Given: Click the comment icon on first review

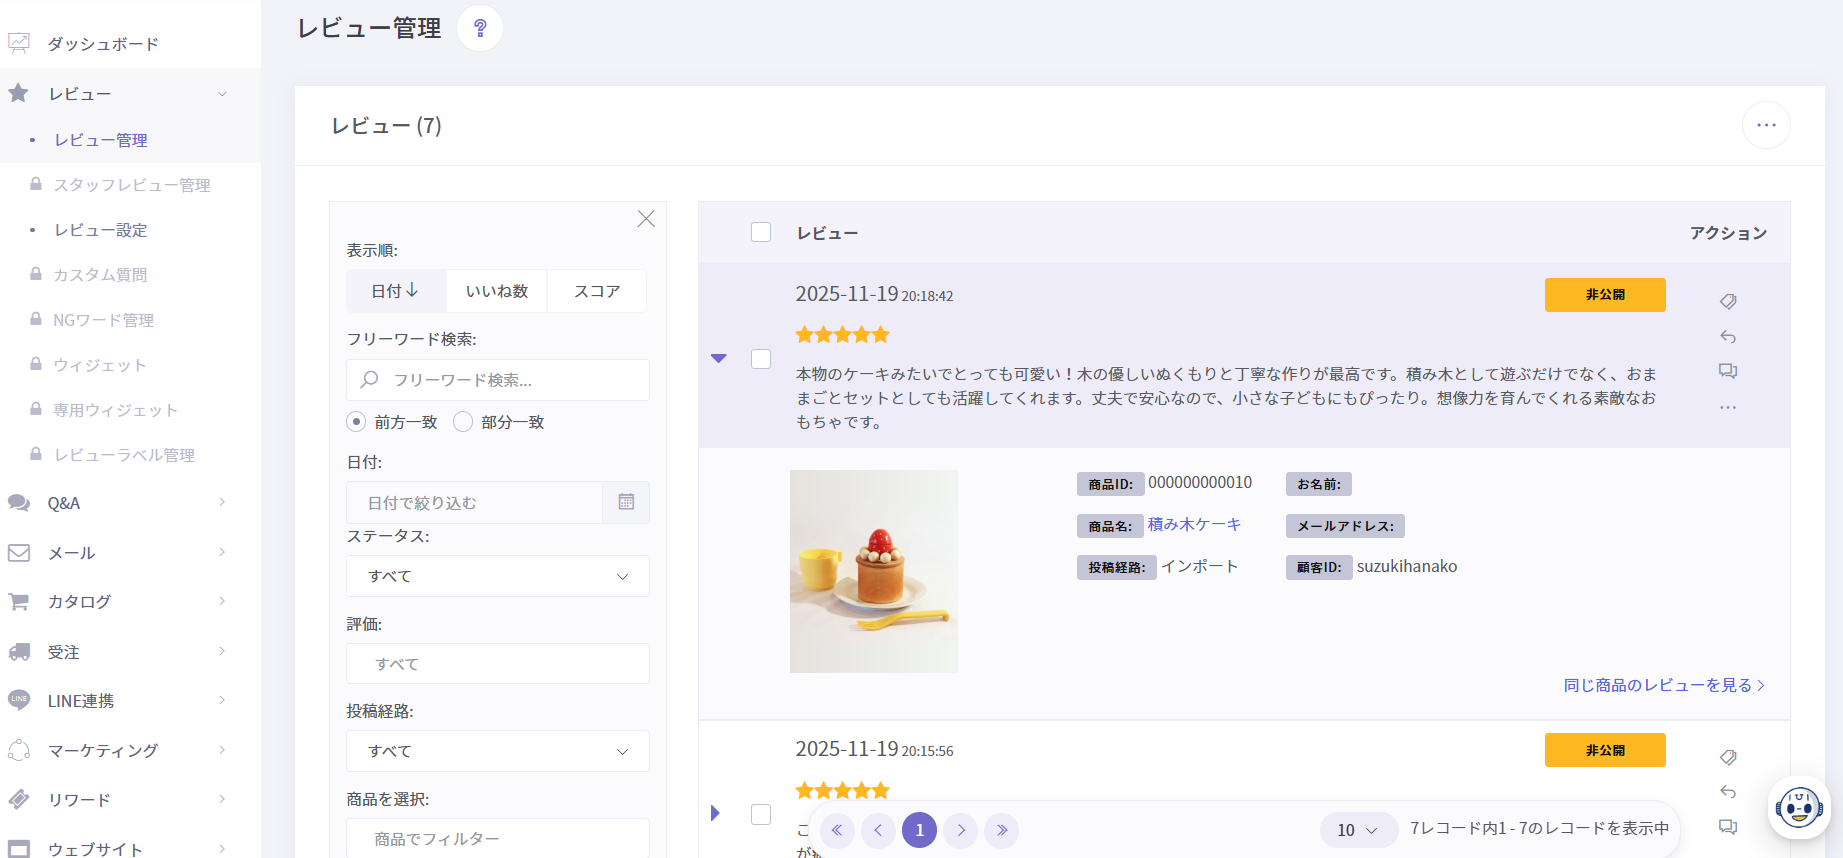Looking at the screenshot, I should [1728, 371].
